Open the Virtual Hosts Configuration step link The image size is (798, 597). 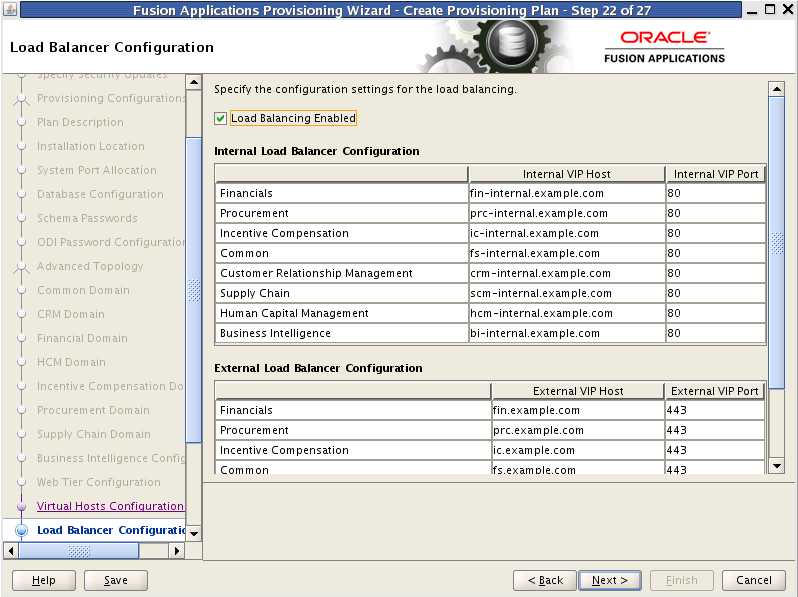click(x=110, y=506)
